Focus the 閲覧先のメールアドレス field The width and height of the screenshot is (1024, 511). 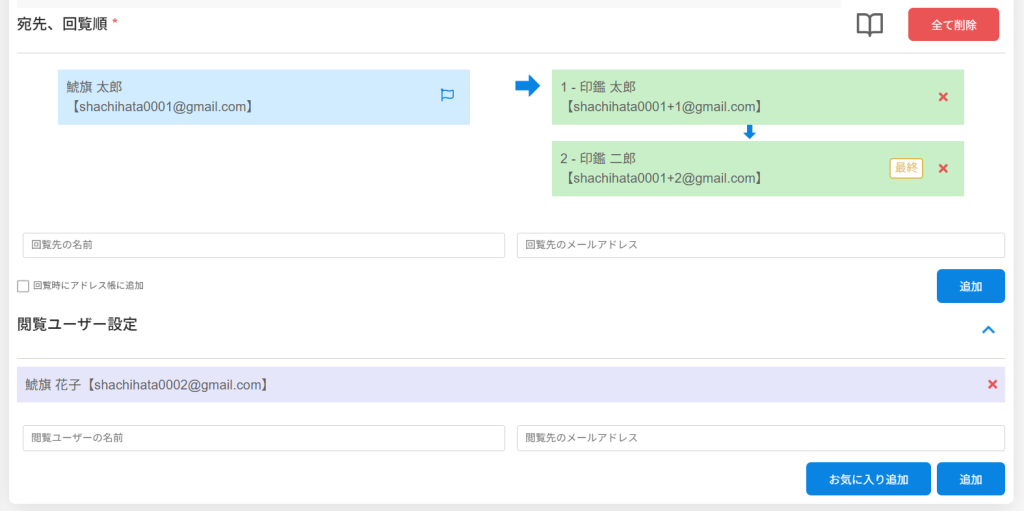tap(760, 438)
